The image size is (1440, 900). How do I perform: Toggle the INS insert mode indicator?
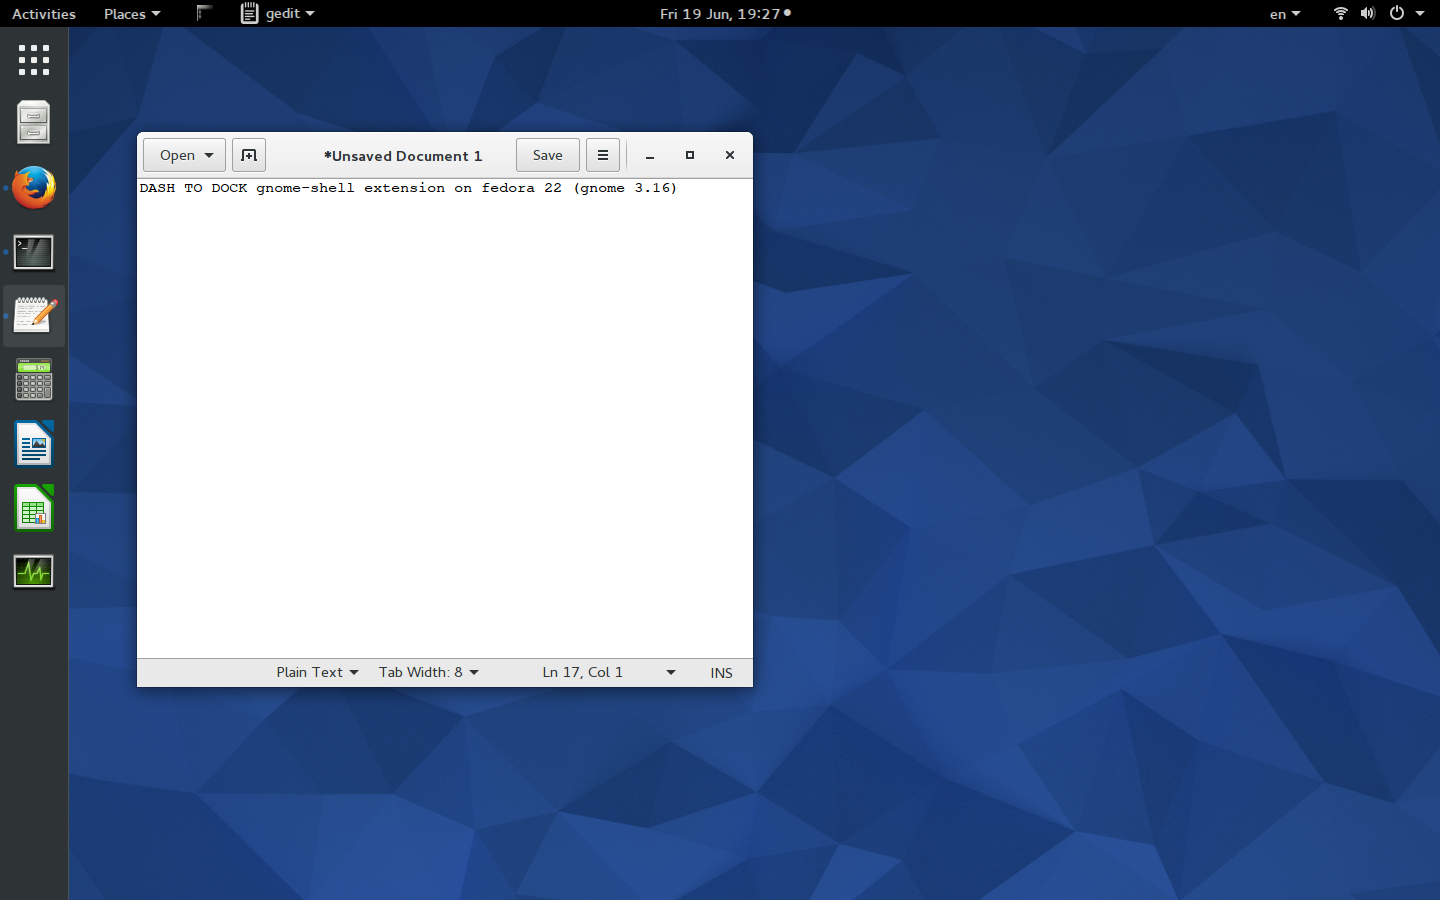(x=722, y=673)
